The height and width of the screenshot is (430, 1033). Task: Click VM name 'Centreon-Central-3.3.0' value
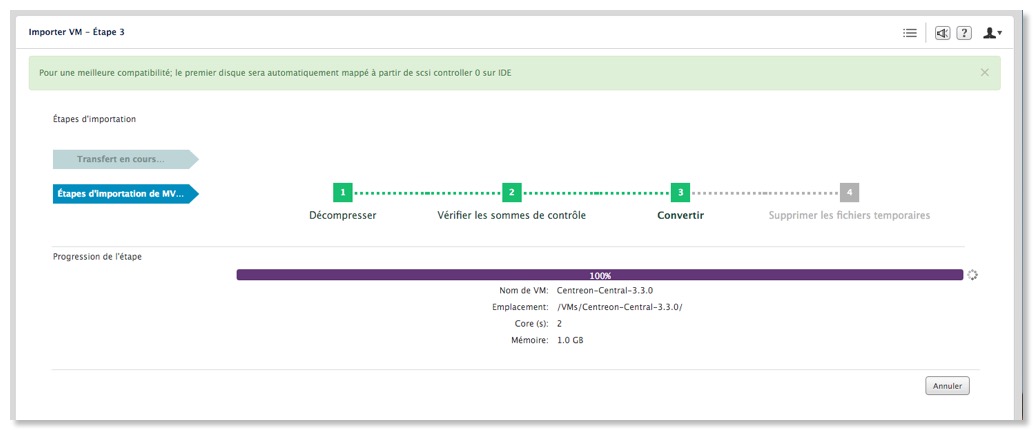(605, 290)
